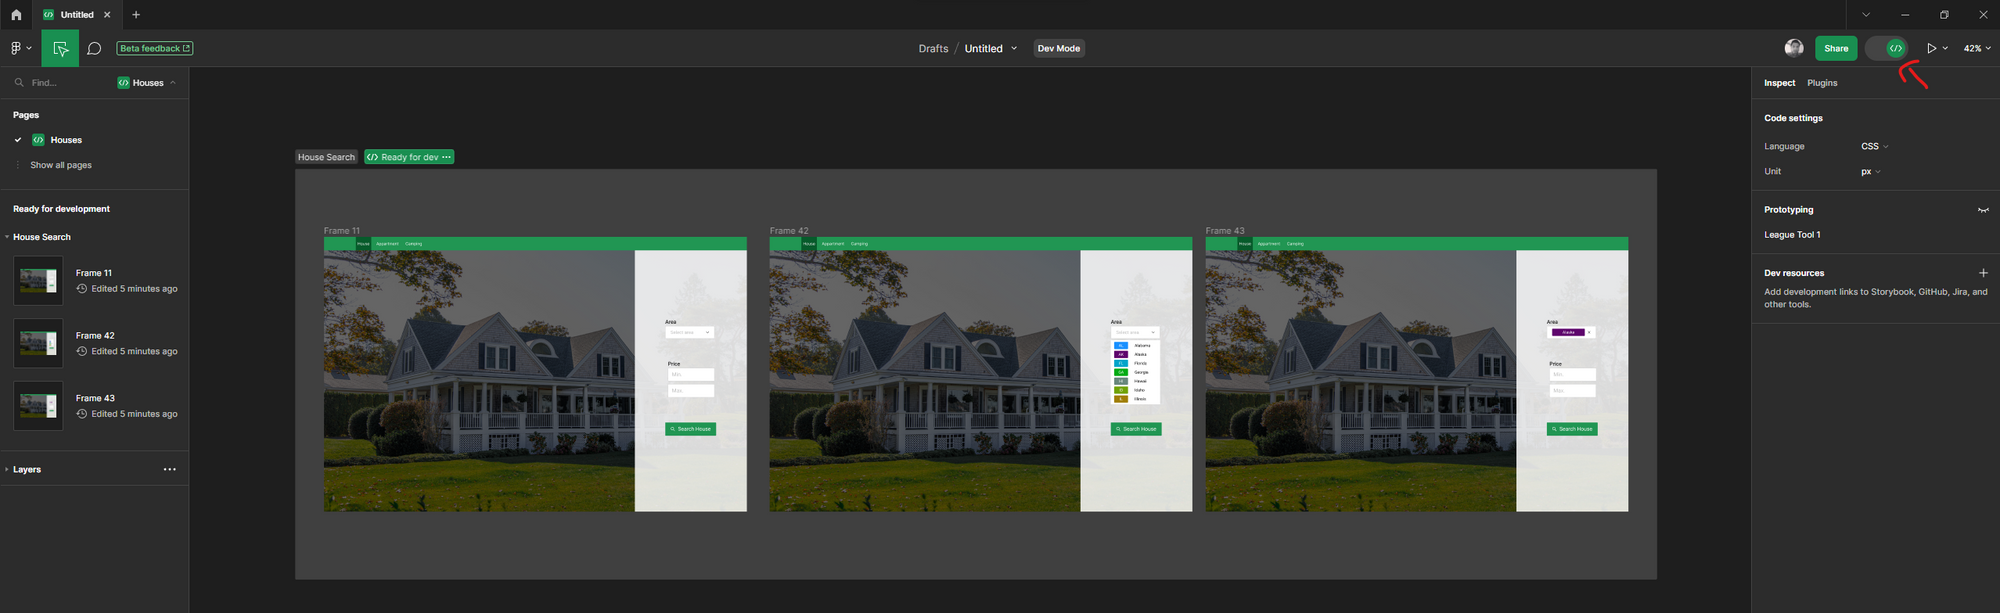Open Frame 11 Area select box
The image size is (2000, 613).
(x=690, y=332)
